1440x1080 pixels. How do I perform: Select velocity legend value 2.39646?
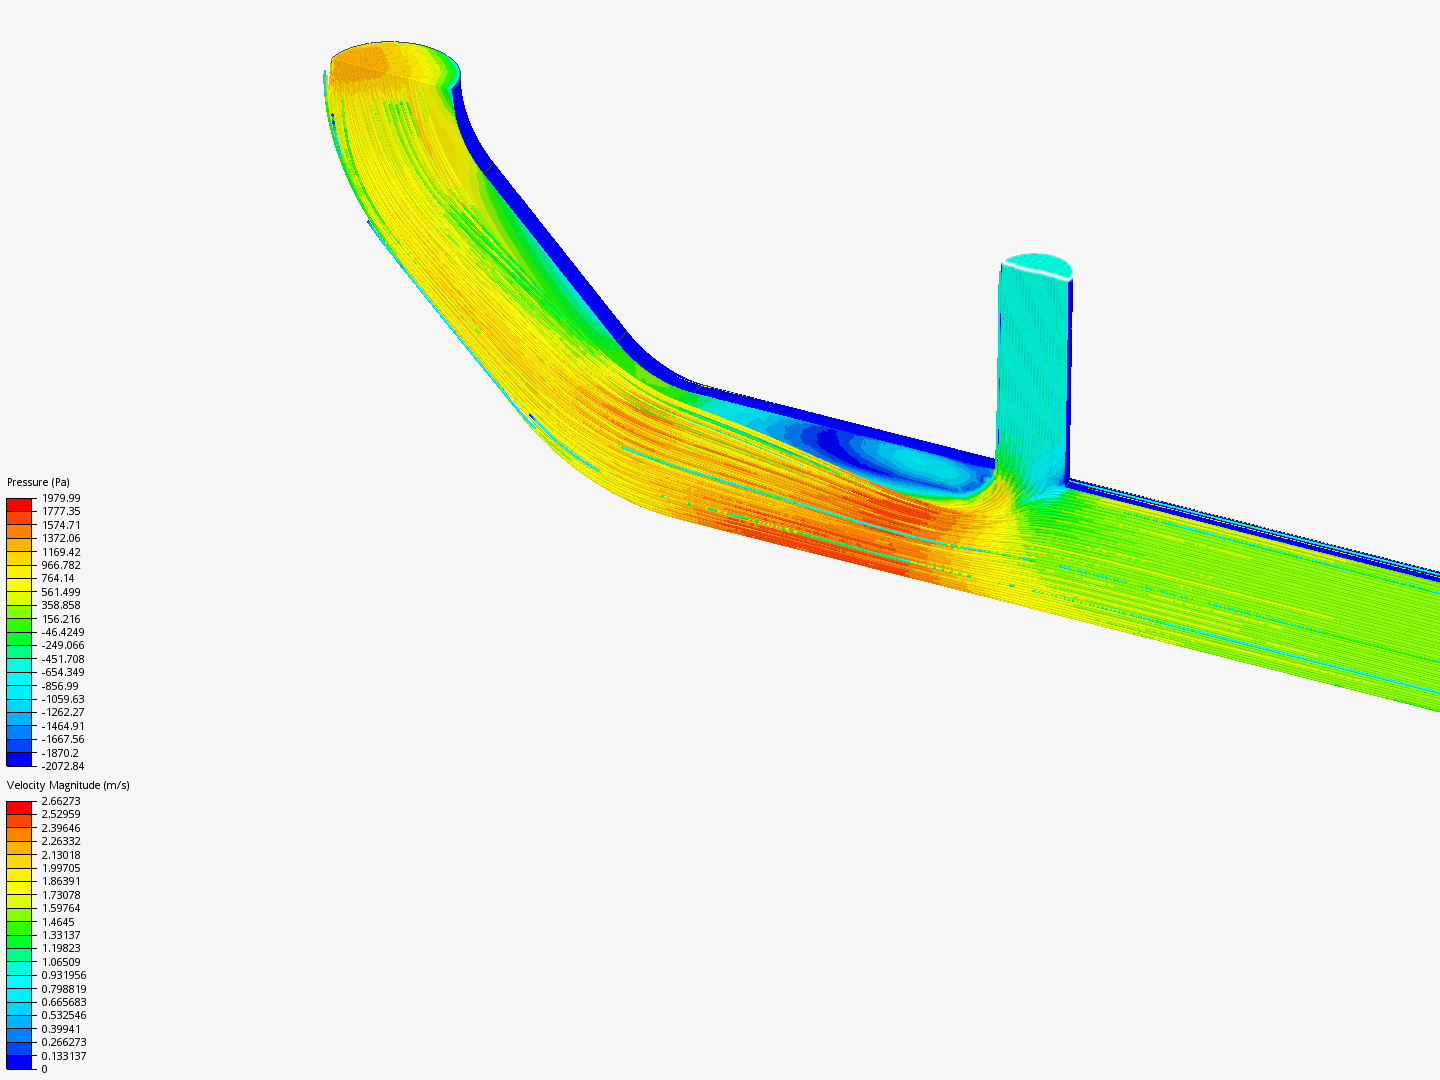tap(61, 828)
